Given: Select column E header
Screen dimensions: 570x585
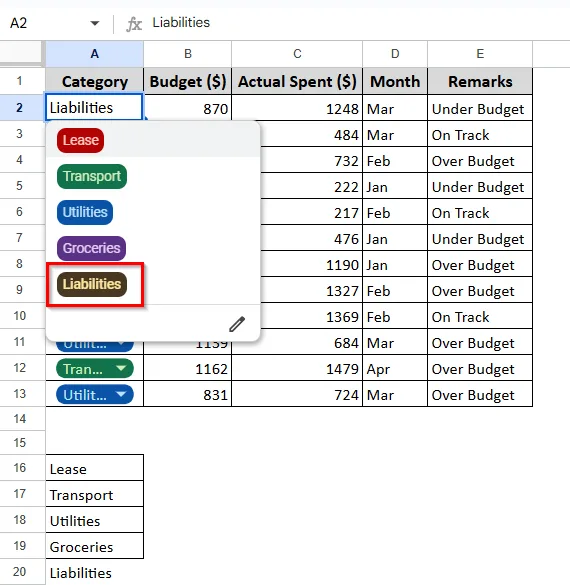Looking at the screenshot, I should point(480,54).
